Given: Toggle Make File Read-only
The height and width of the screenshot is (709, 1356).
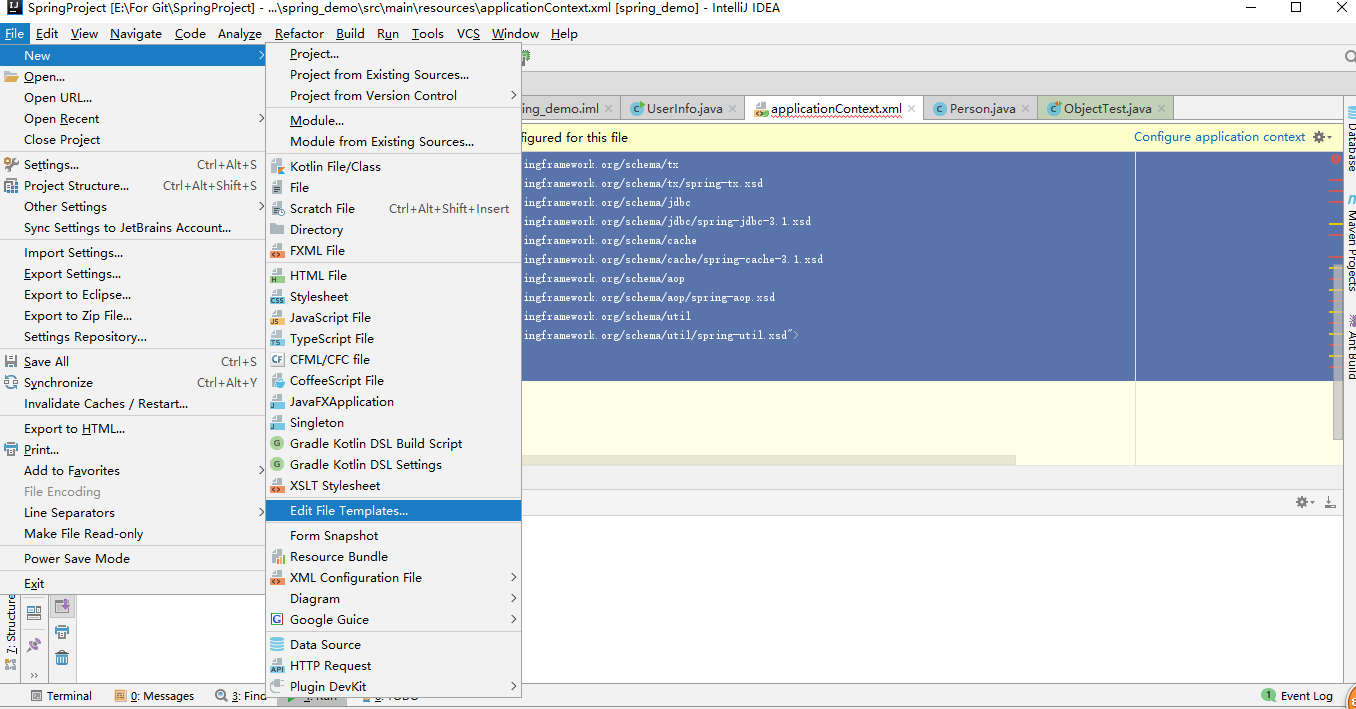Looking at the screenshot, I should click(x=132, y=534).
